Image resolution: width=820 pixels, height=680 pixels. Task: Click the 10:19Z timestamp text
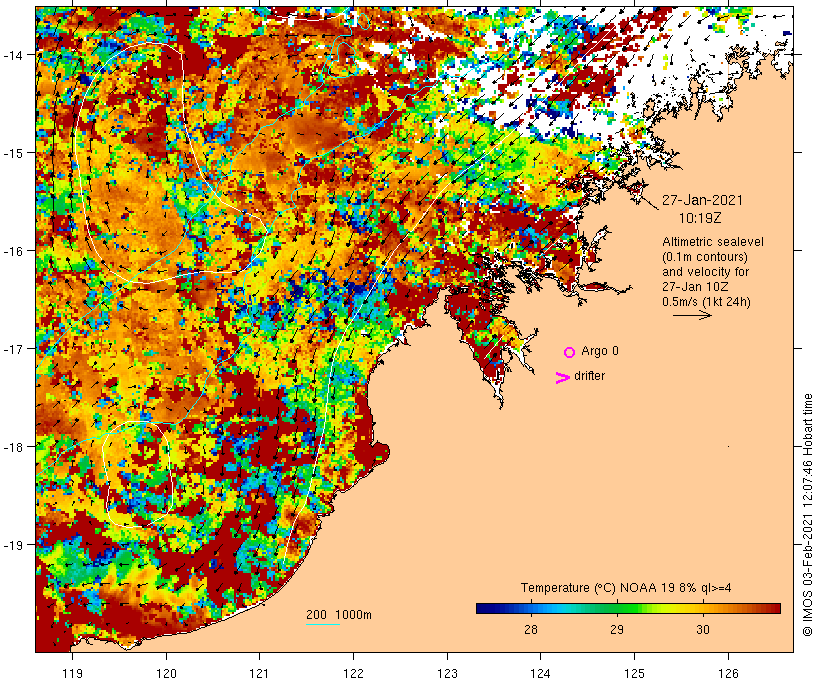702,216
